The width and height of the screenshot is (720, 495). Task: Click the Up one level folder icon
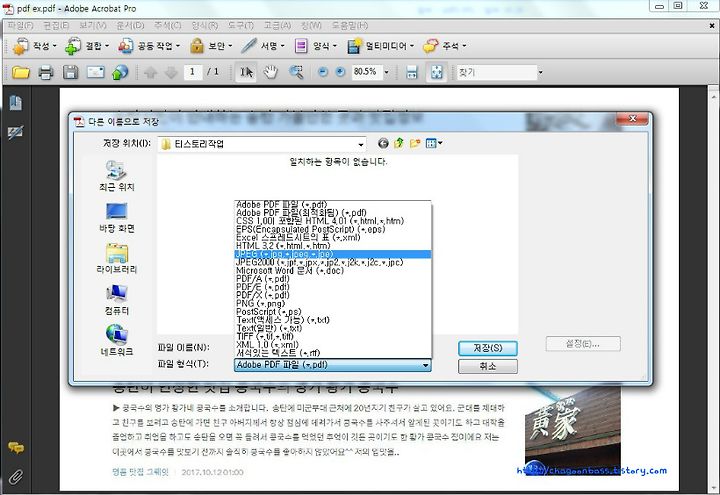[x=399, y=144]
